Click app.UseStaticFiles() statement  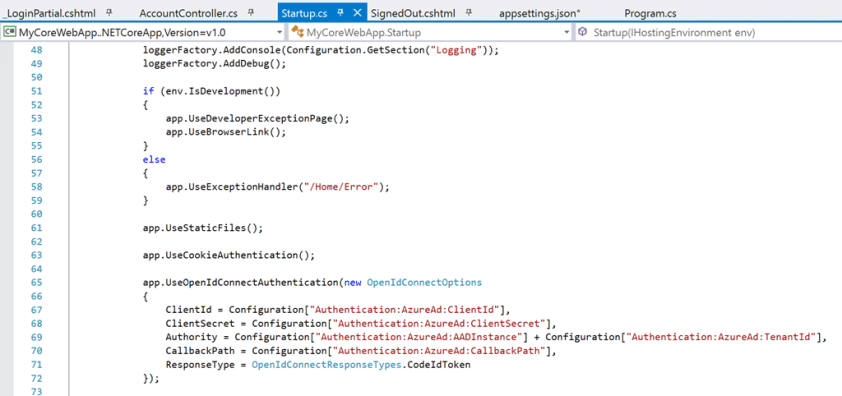pos(203,228)
